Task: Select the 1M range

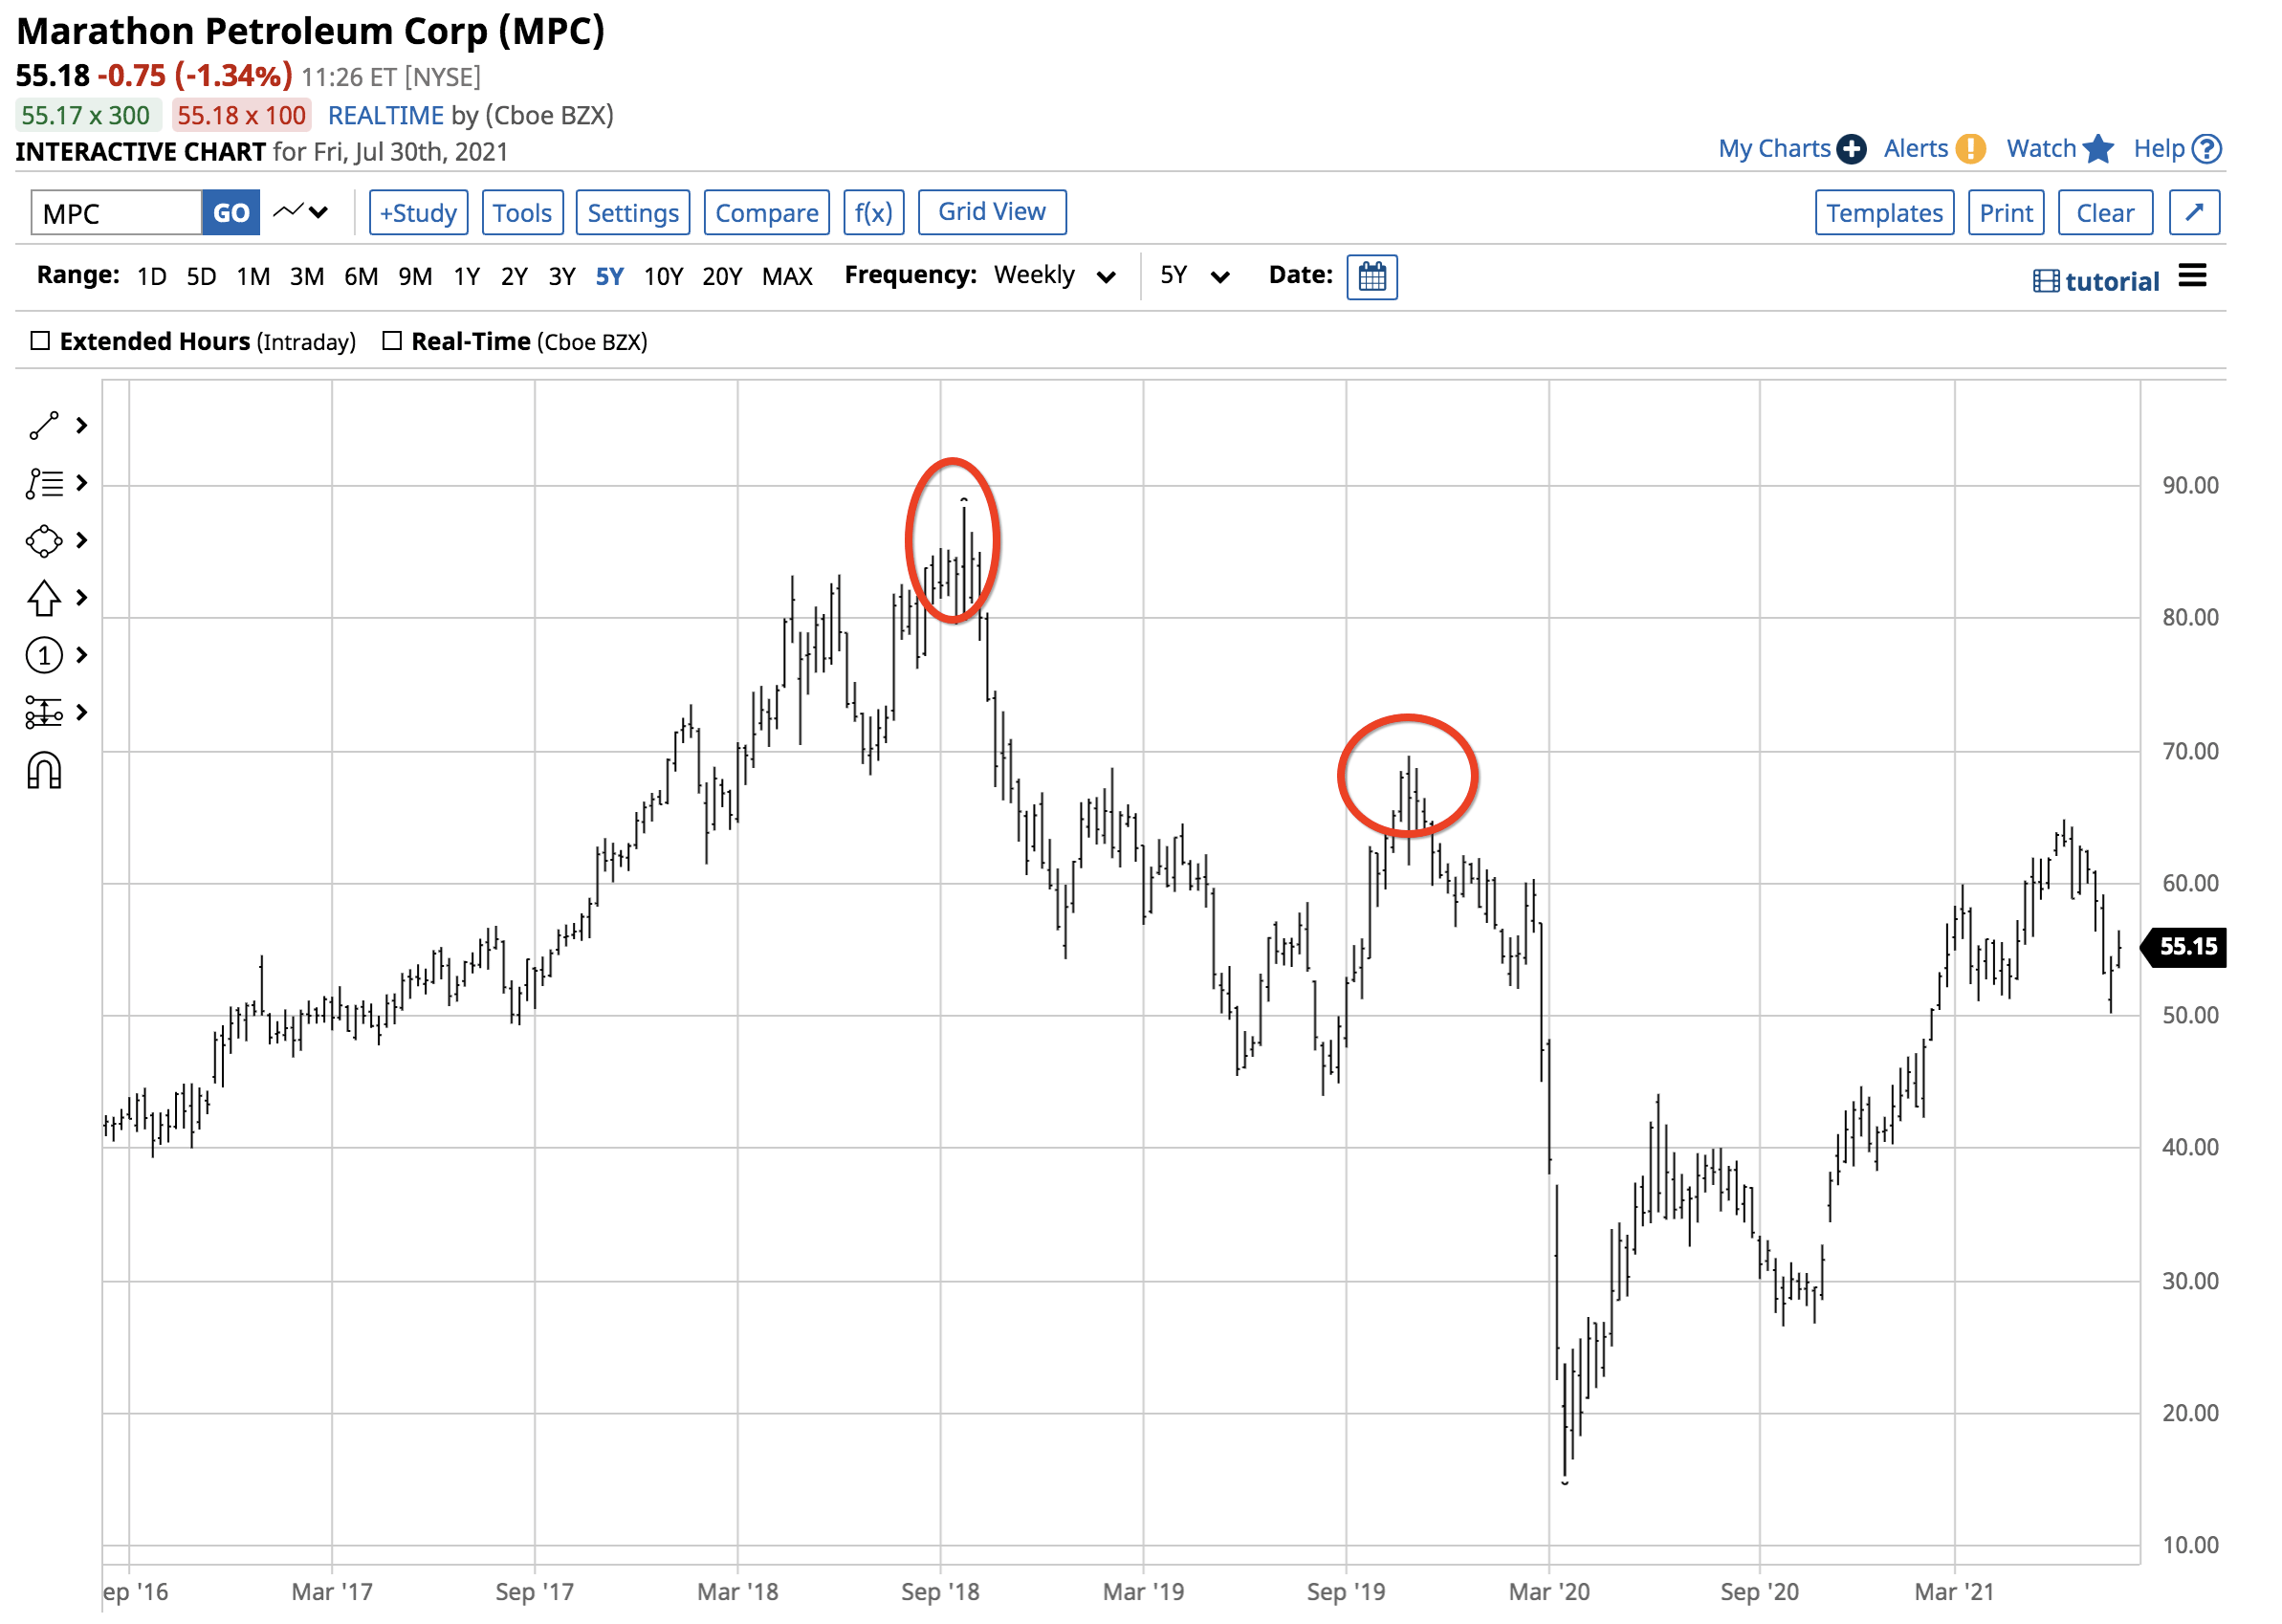Action: [253, 276]
